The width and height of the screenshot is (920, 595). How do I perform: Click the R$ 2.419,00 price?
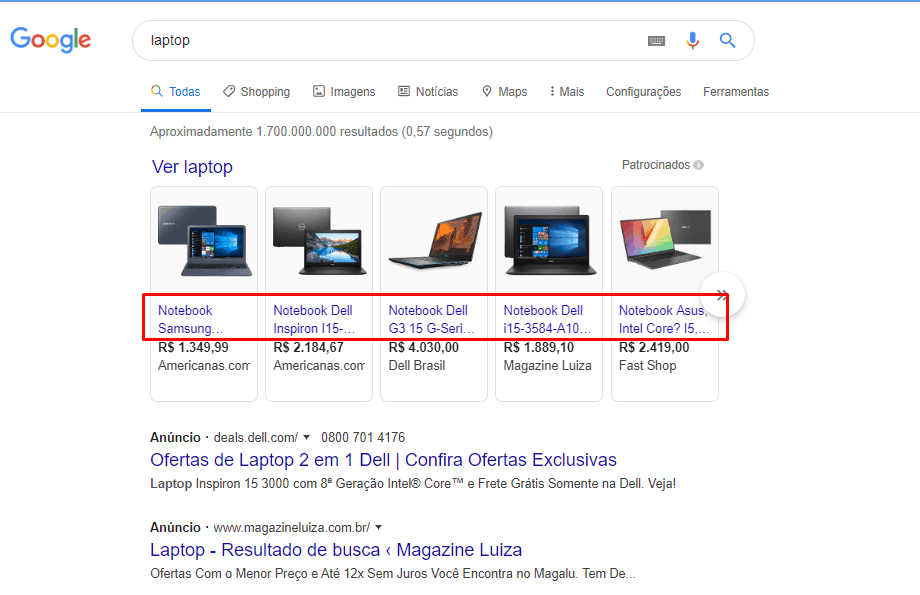654,347
